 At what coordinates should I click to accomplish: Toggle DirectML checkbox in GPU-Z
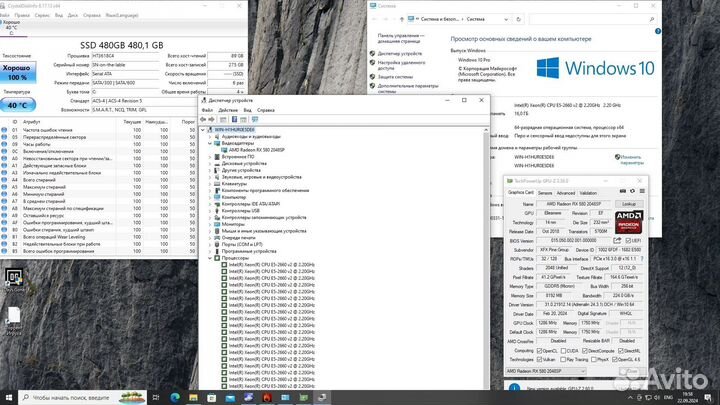(x=621, y=351)
